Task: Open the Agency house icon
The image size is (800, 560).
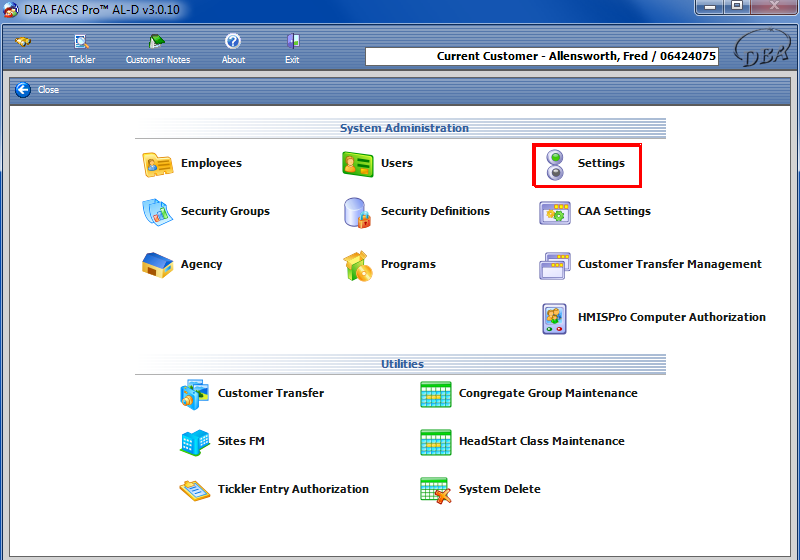Action: pyautogui.click(x=158, y=265)
